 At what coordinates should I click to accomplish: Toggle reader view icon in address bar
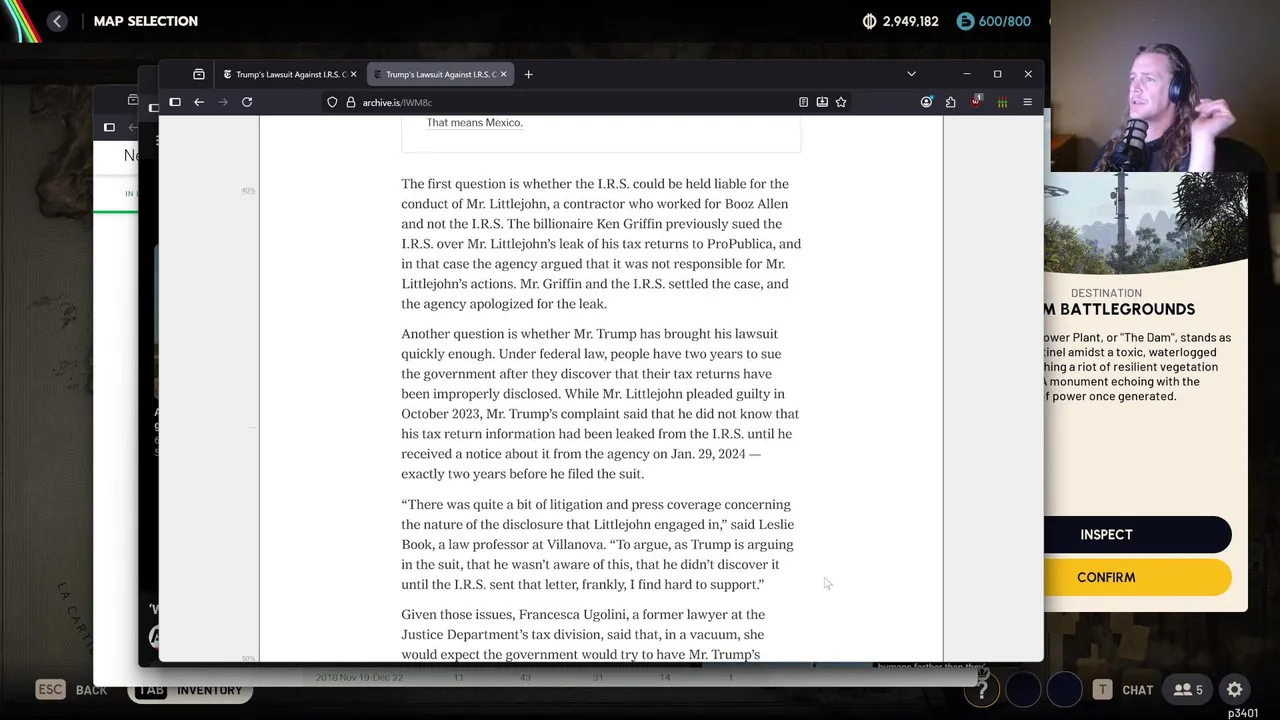pos(803,102)
